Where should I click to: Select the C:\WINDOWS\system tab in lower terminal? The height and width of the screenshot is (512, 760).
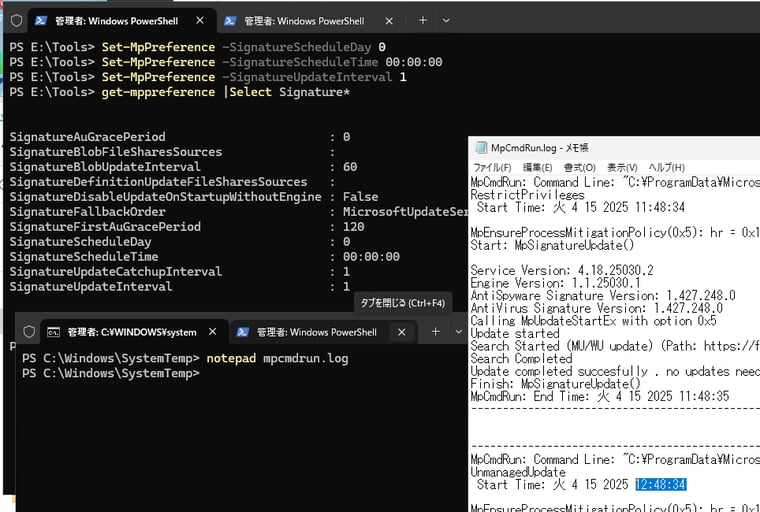pos(134,332)
